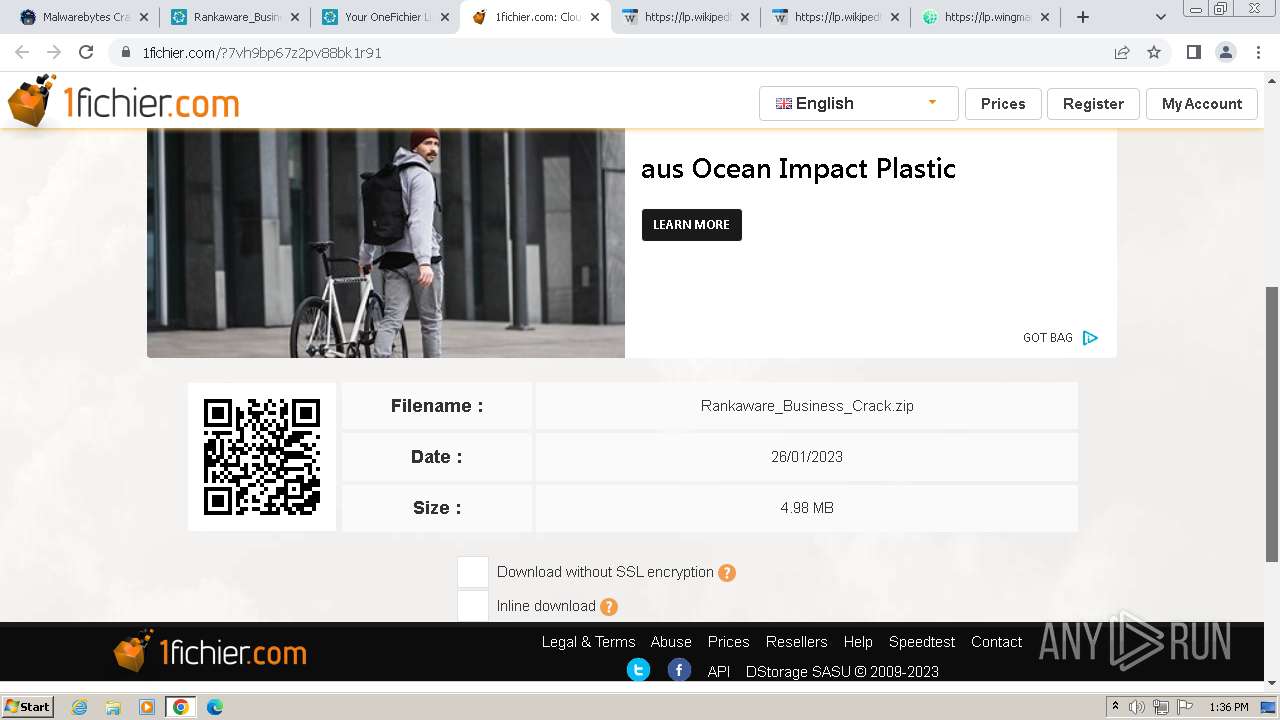Viewport: 1280px width, 720px height.
Task: Click the taskbar clock showing 1:36 PM
Action: (x=1229, y=707)
